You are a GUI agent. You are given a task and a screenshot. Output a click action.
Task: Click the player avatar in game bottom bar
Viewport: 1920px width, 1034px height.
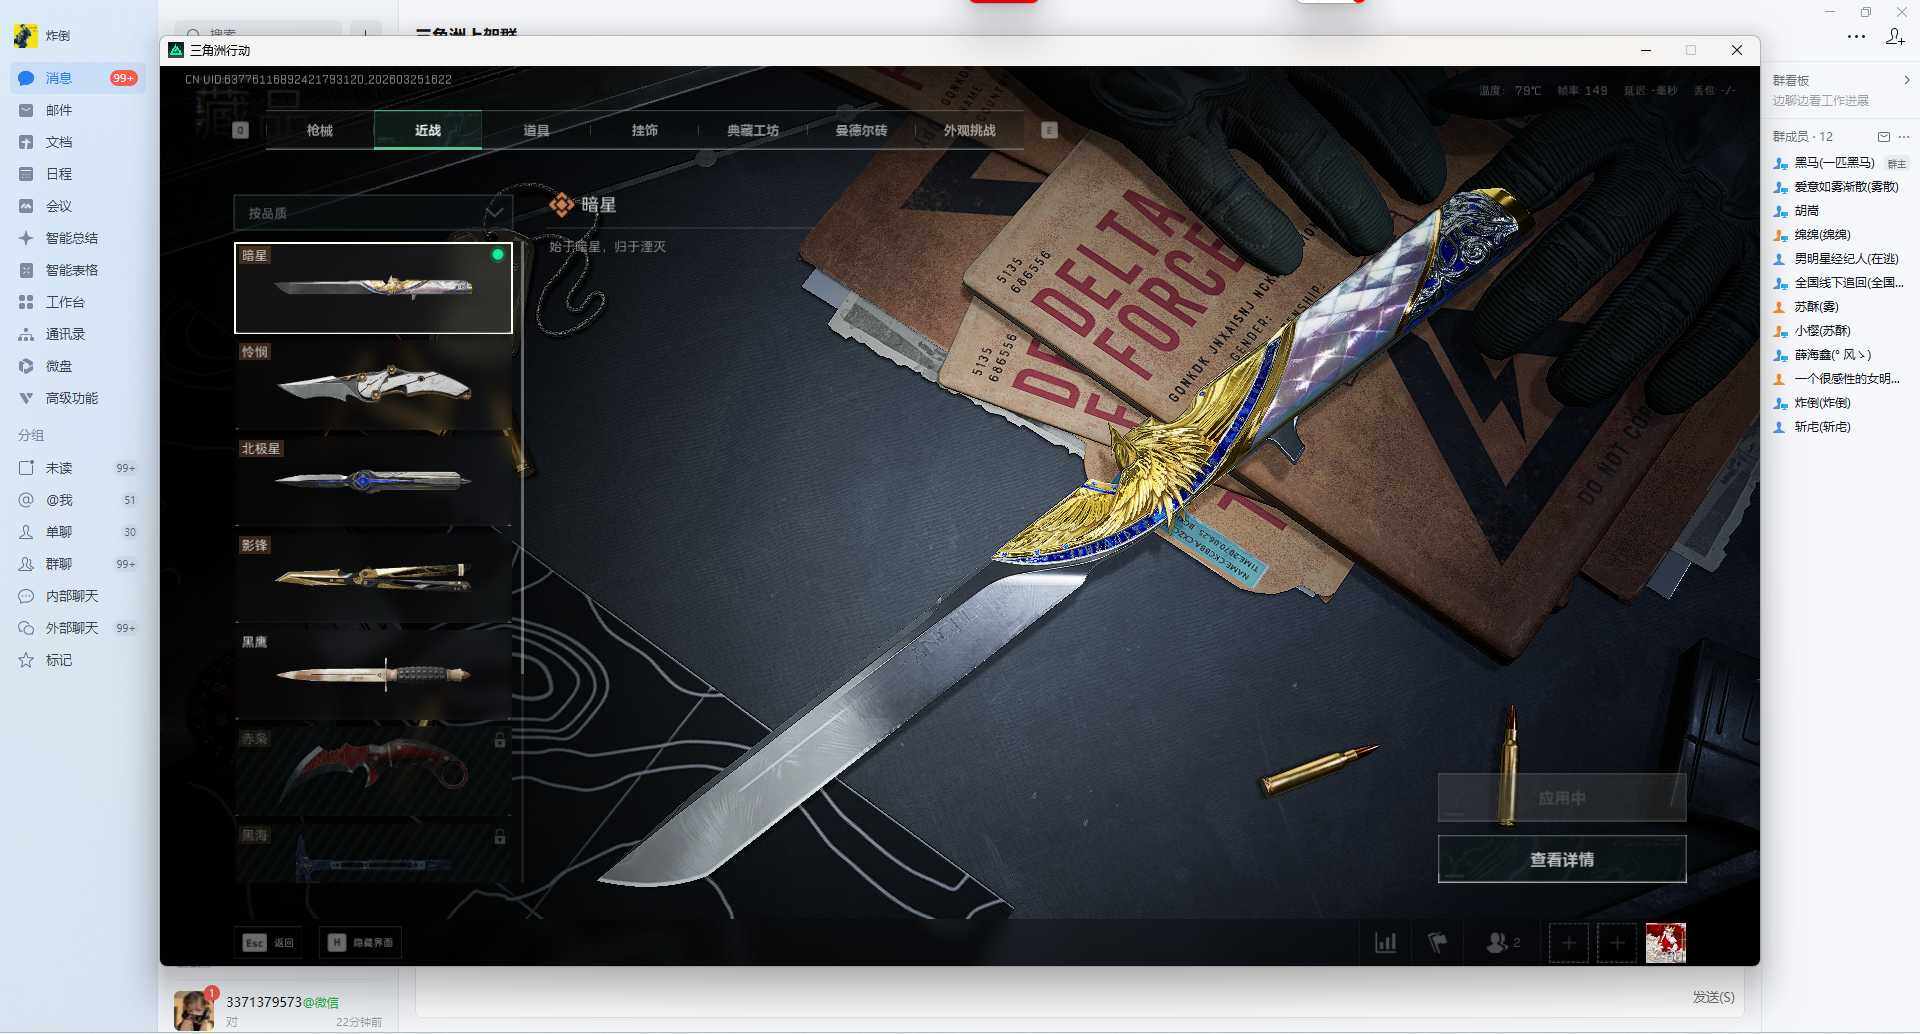click(1666, 943)
